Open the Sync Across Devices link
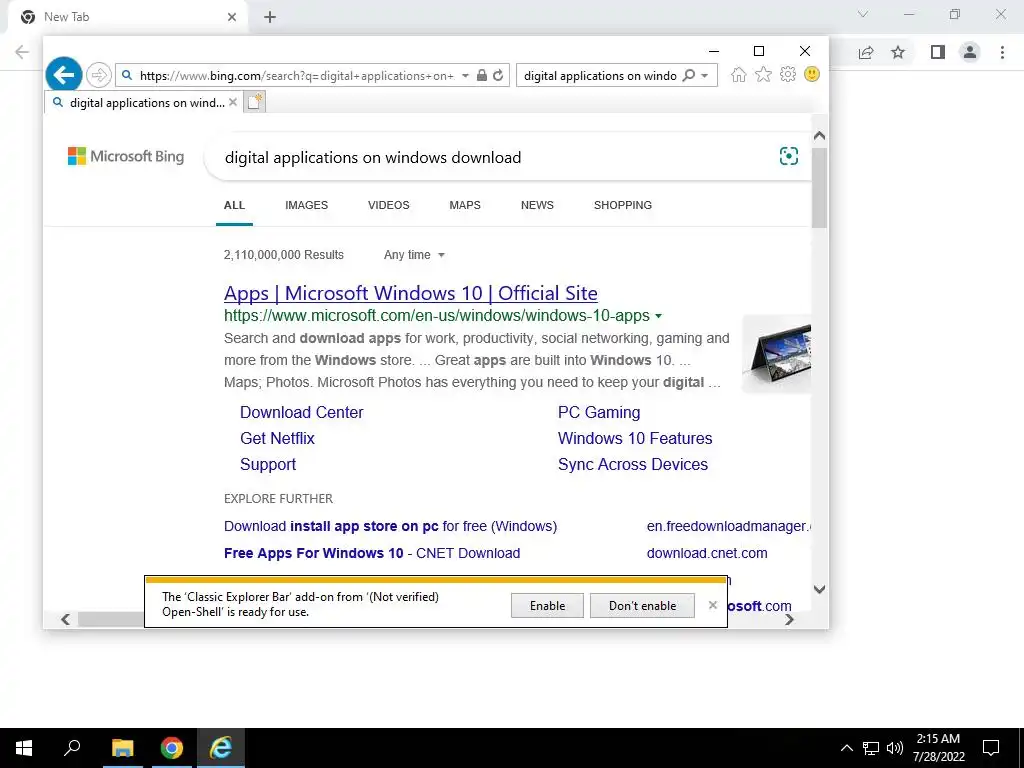The width and height of the screenshot is (1024, 768). pyautogui.click(x=633, y=464)
